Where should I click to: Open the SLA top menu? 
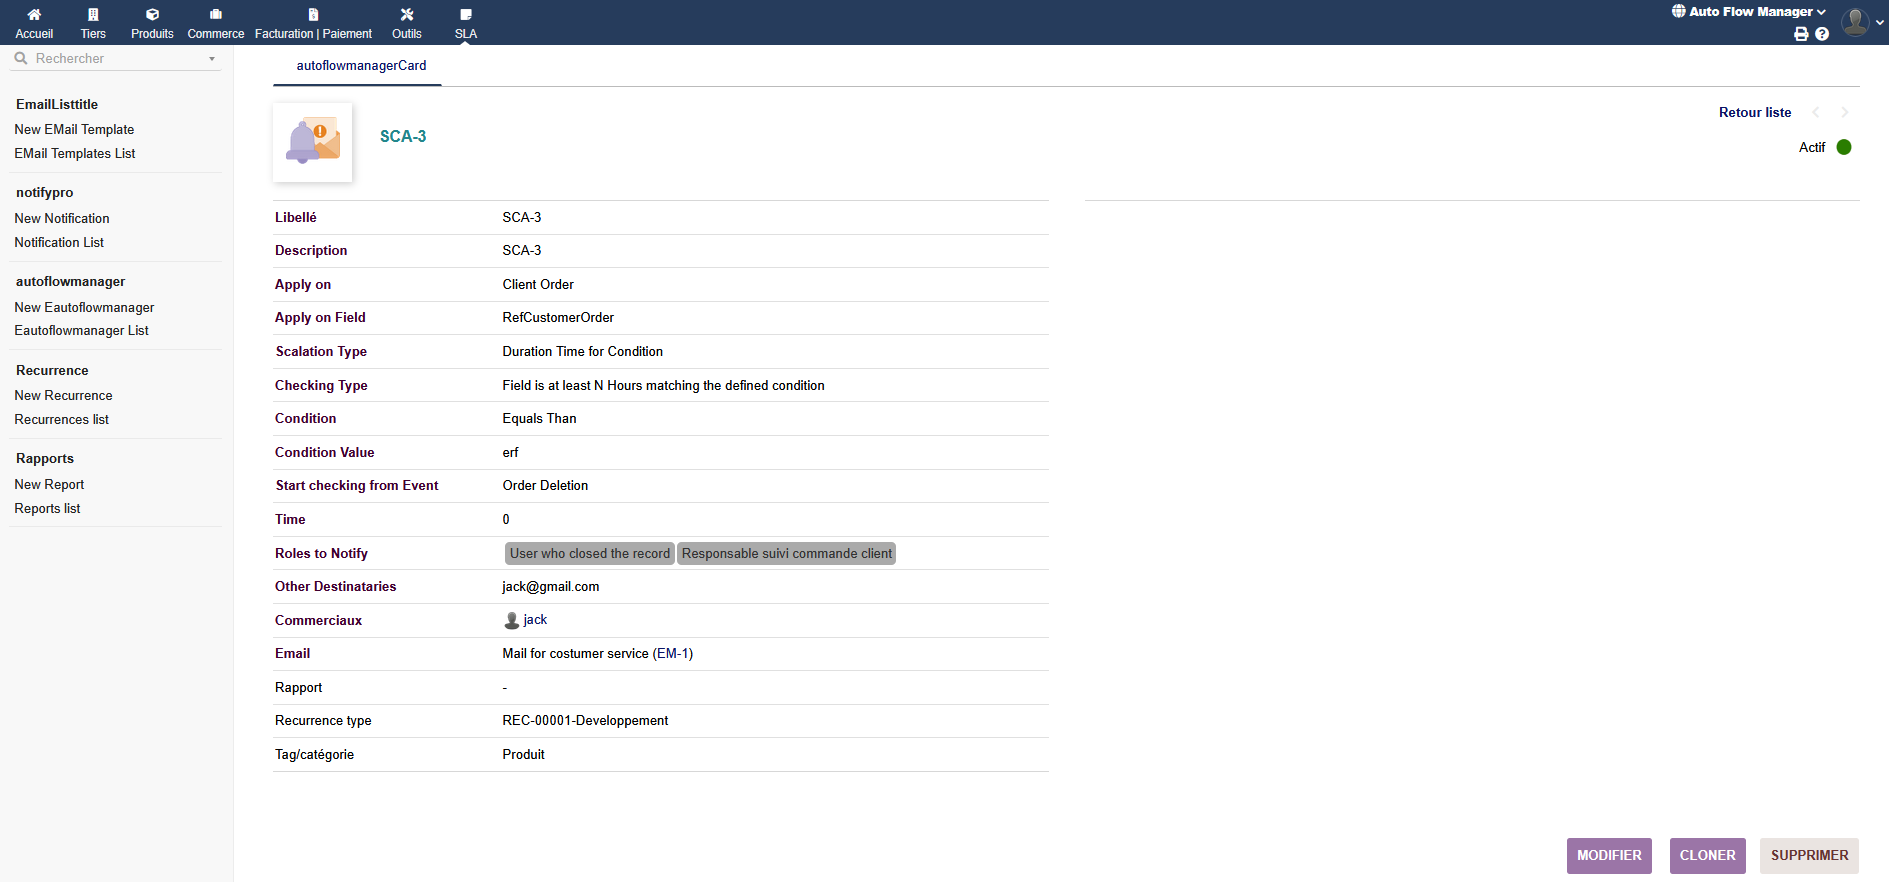point(465,23)
